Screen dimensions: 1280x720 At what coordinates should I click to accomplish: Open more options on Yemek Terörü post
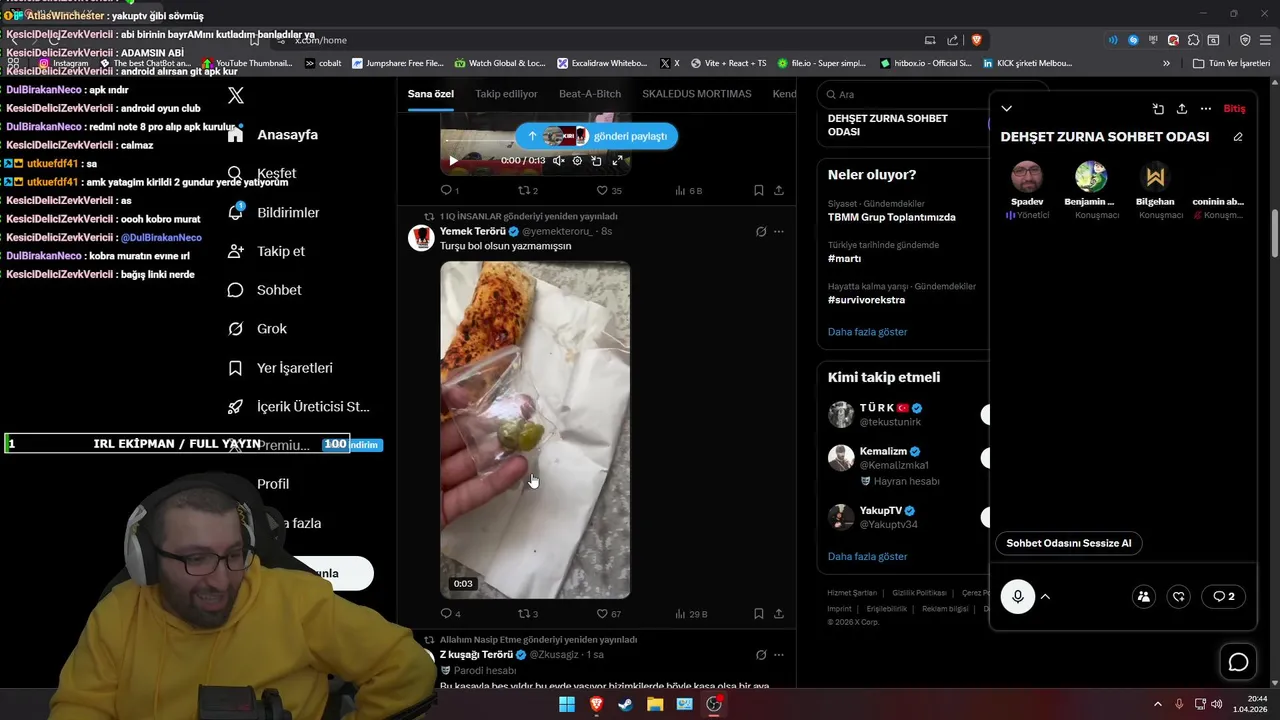pos(779,232)
